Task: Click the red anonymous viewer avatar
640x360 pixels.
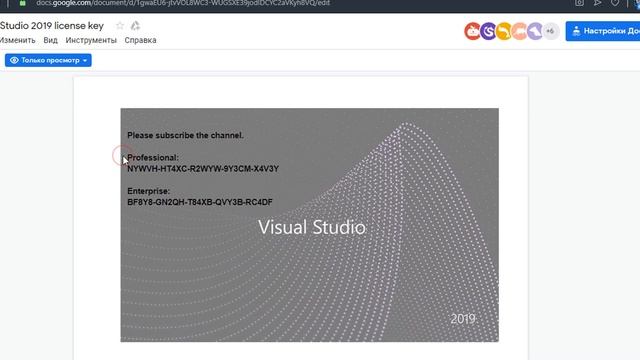Action: tap(473, 31)
